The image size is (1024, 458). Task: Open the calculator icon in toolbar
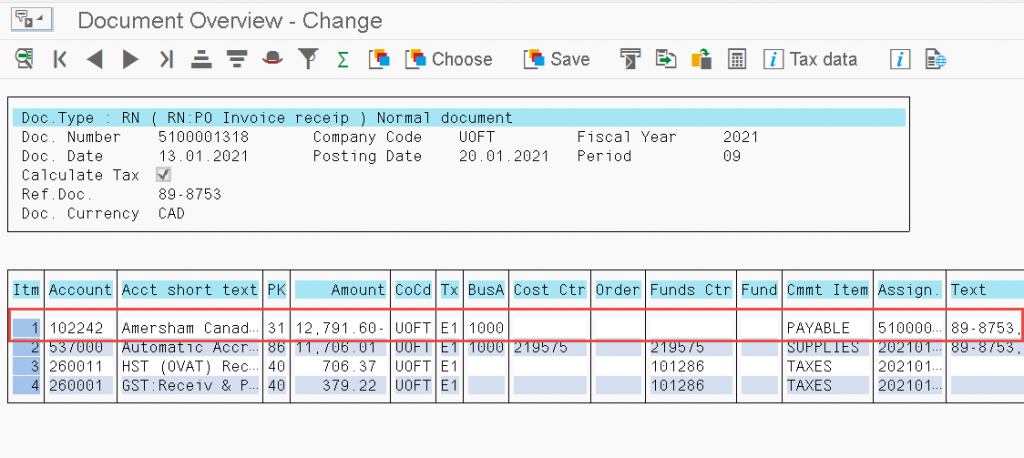click(x=736, y=59)
